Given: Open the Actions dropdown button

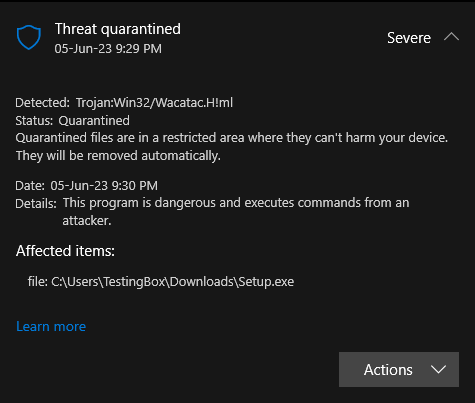Looking at the screenshot, I should click(399, 369).
